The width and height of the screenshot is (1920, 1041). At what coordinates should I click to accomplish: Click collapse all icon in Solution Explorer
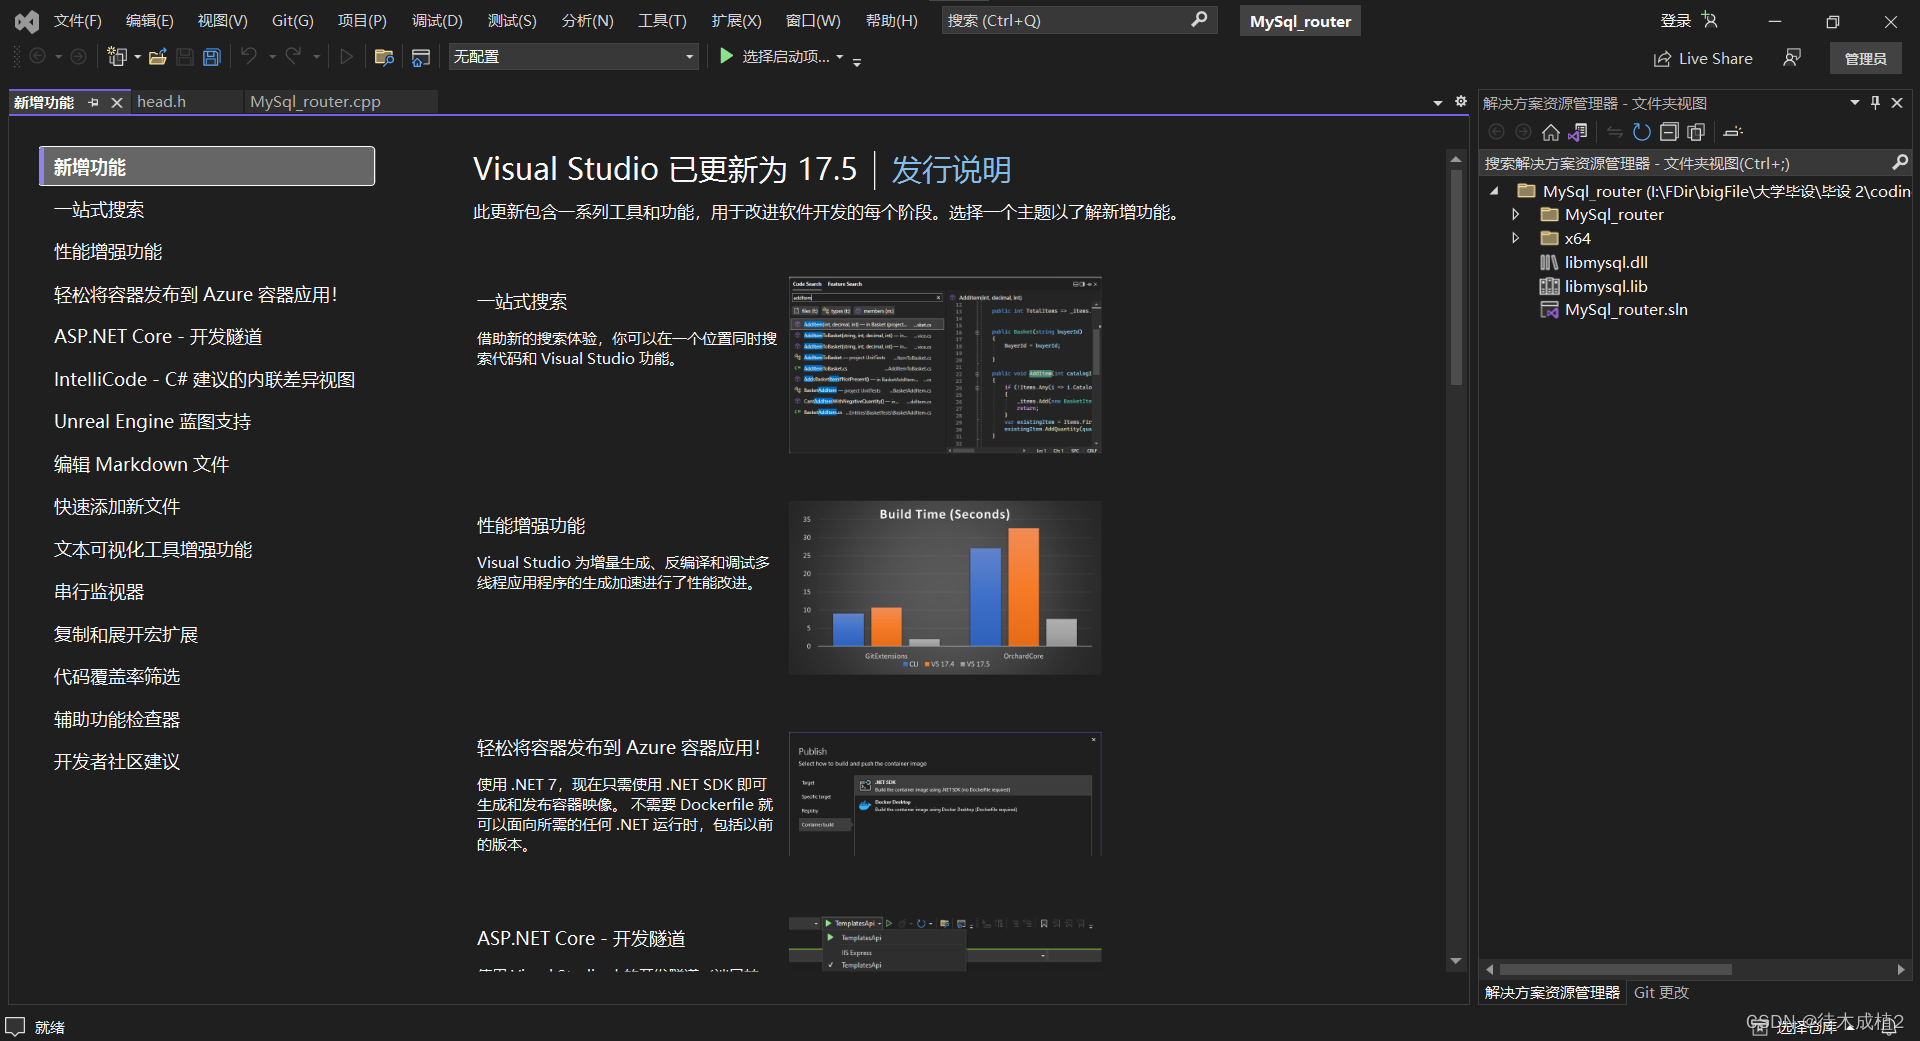pyautogui.click(x=1669, y=132)
